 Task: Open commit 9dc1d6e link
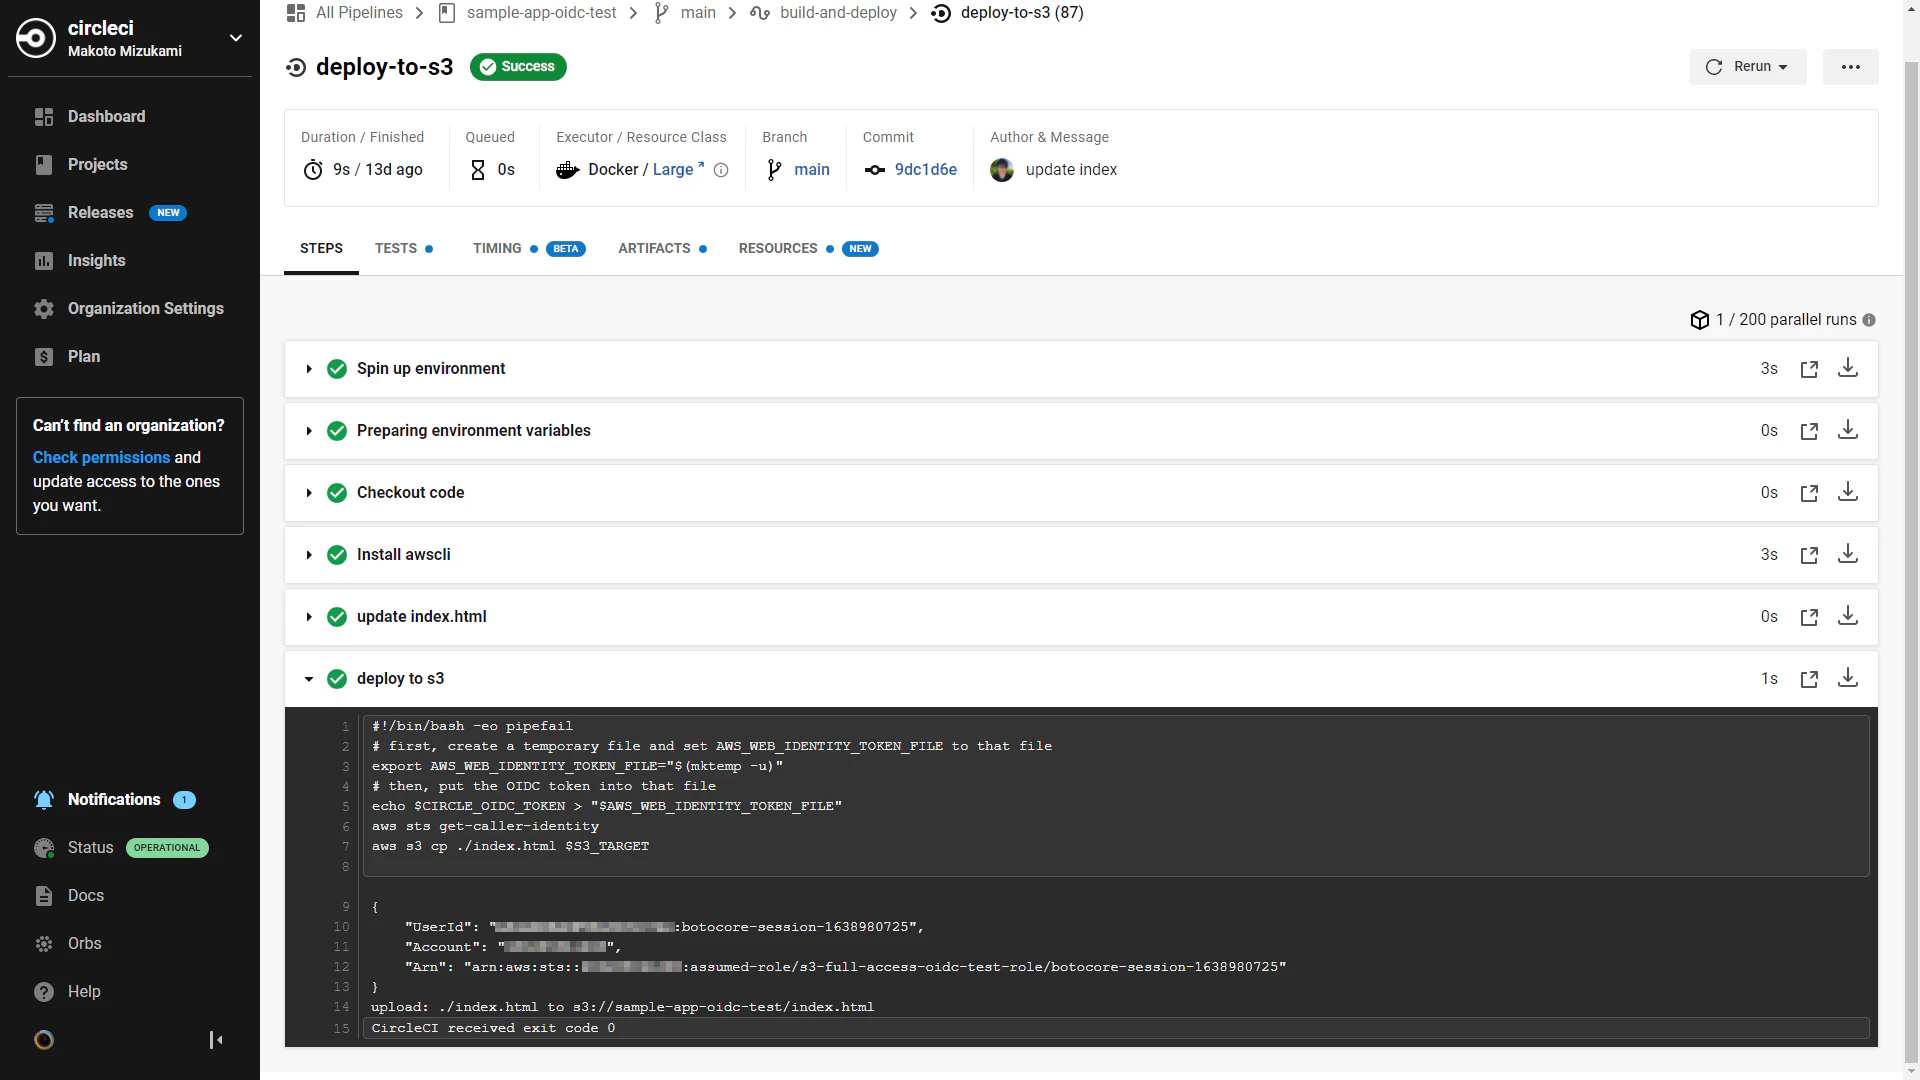coord(925,170)
